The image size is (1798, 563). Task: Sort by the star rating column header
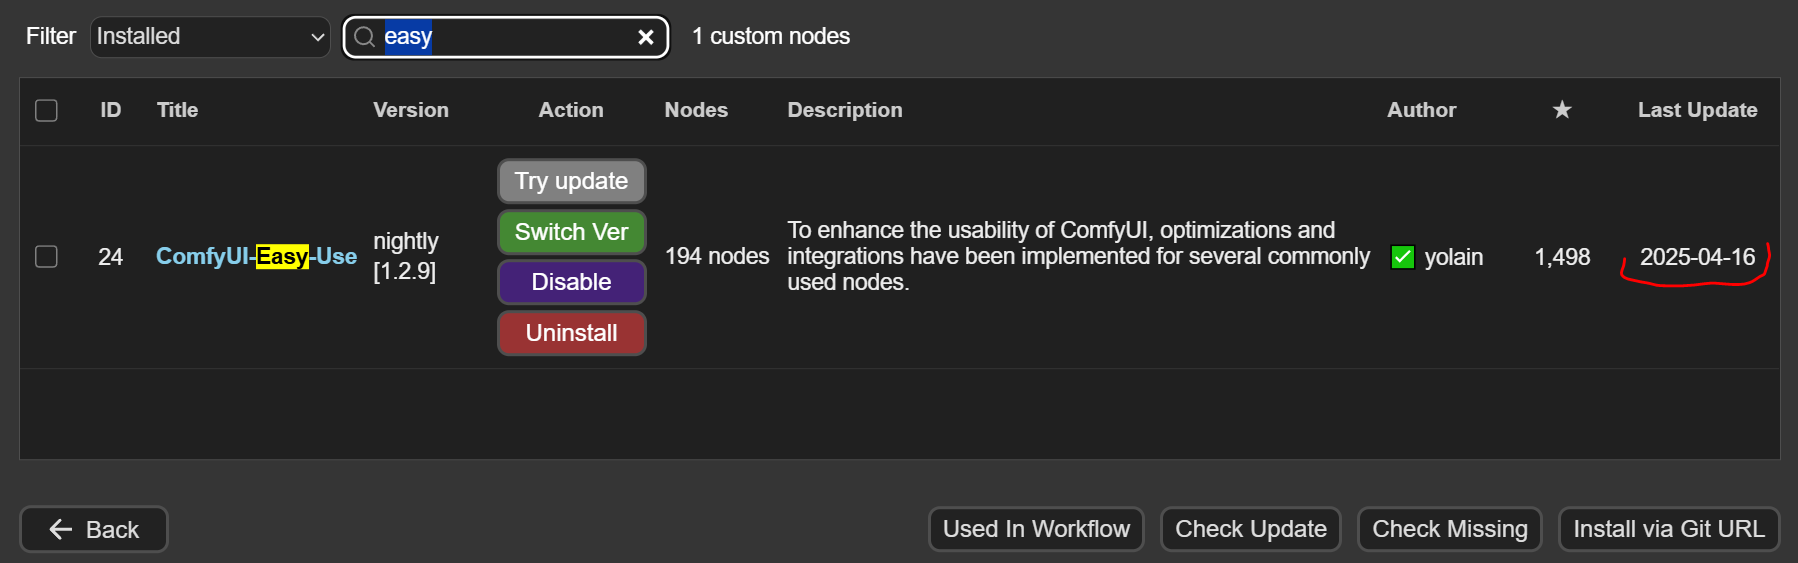(x=1562, y=110)
